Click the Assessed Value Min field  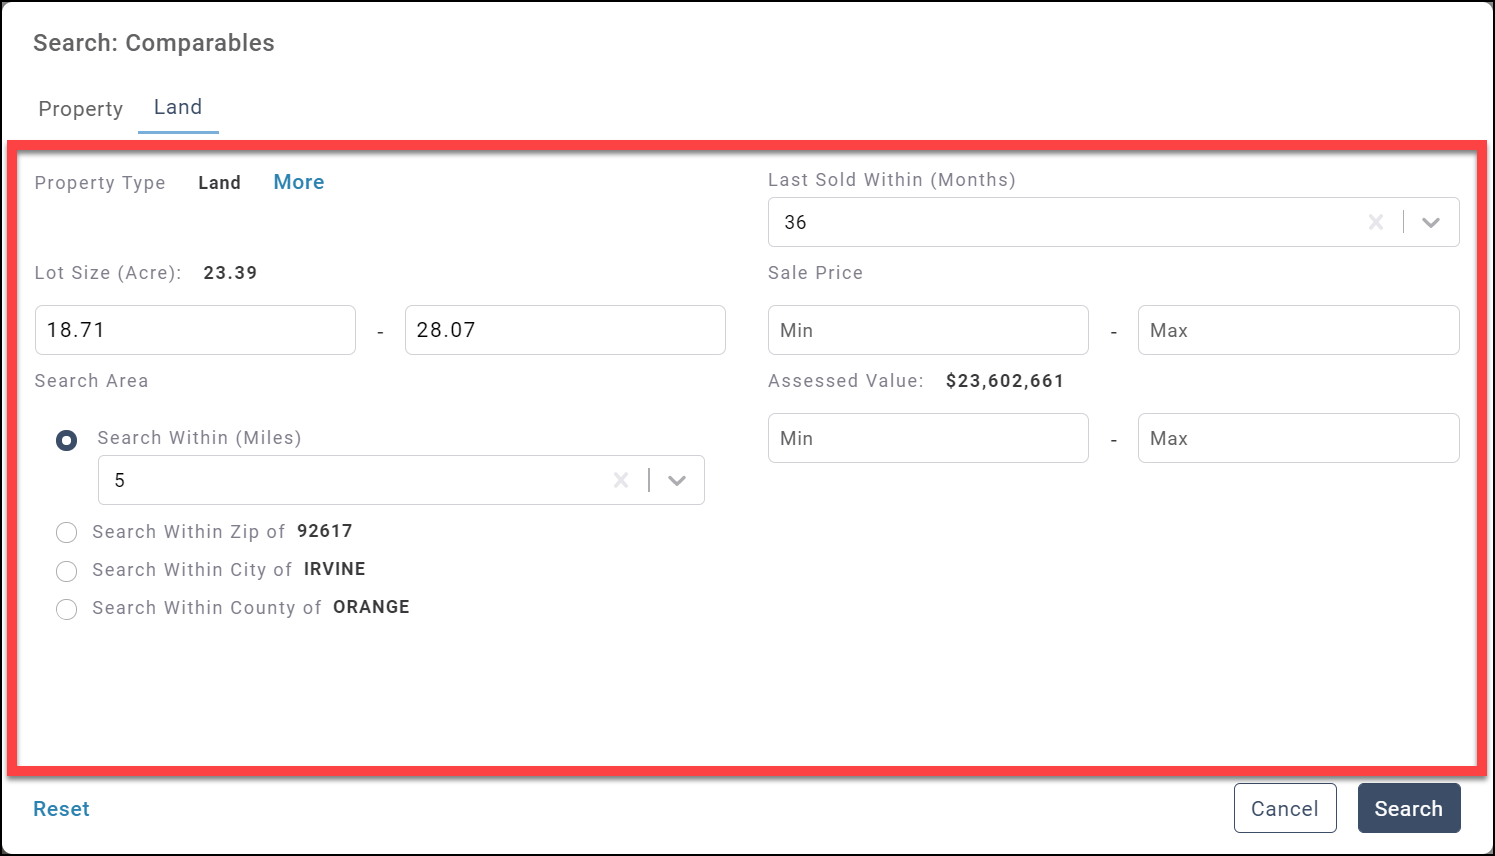(927, 438)
